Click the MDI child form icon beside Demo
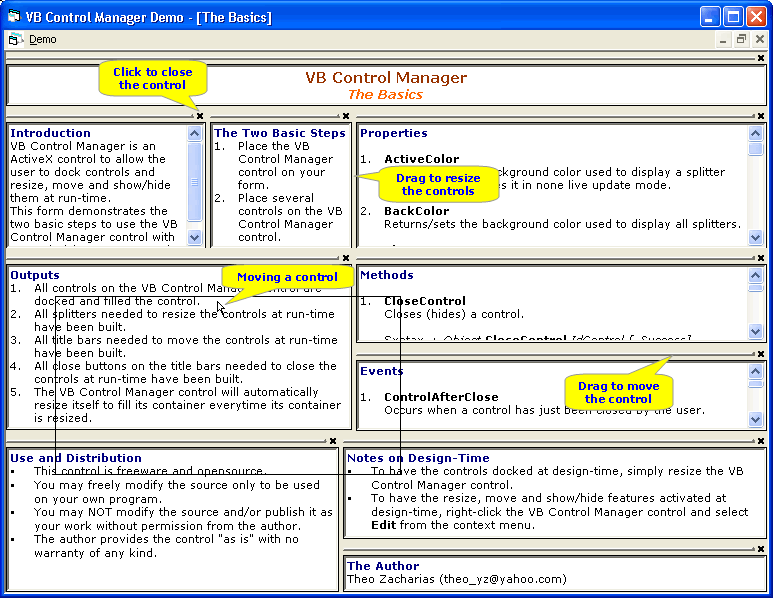 coord(15,40)
